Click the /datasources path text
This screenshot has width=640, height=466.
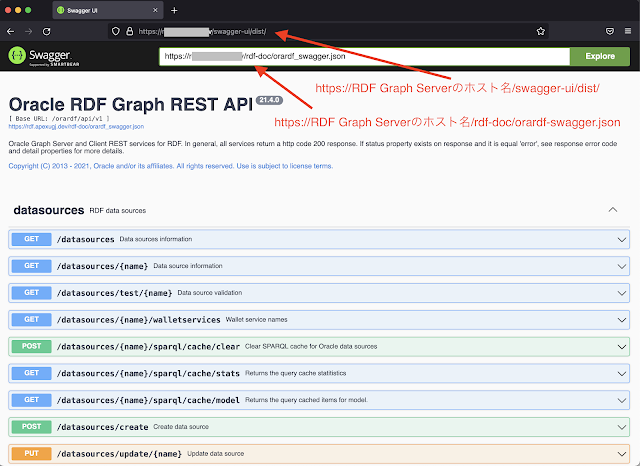pos(86,240)
